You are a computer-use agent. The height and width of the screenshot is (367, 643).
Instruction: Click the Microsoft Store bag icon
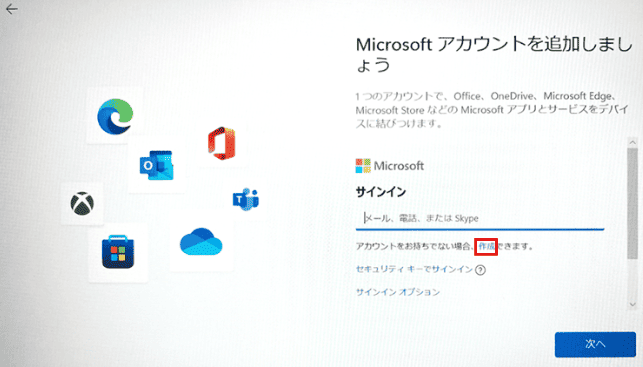118,251
